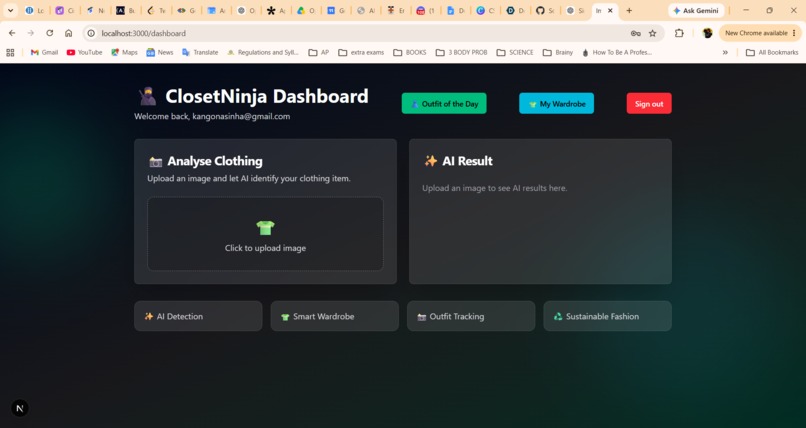
Task: Switch to the black asterisk icon tab
Action: pos(276,10)
